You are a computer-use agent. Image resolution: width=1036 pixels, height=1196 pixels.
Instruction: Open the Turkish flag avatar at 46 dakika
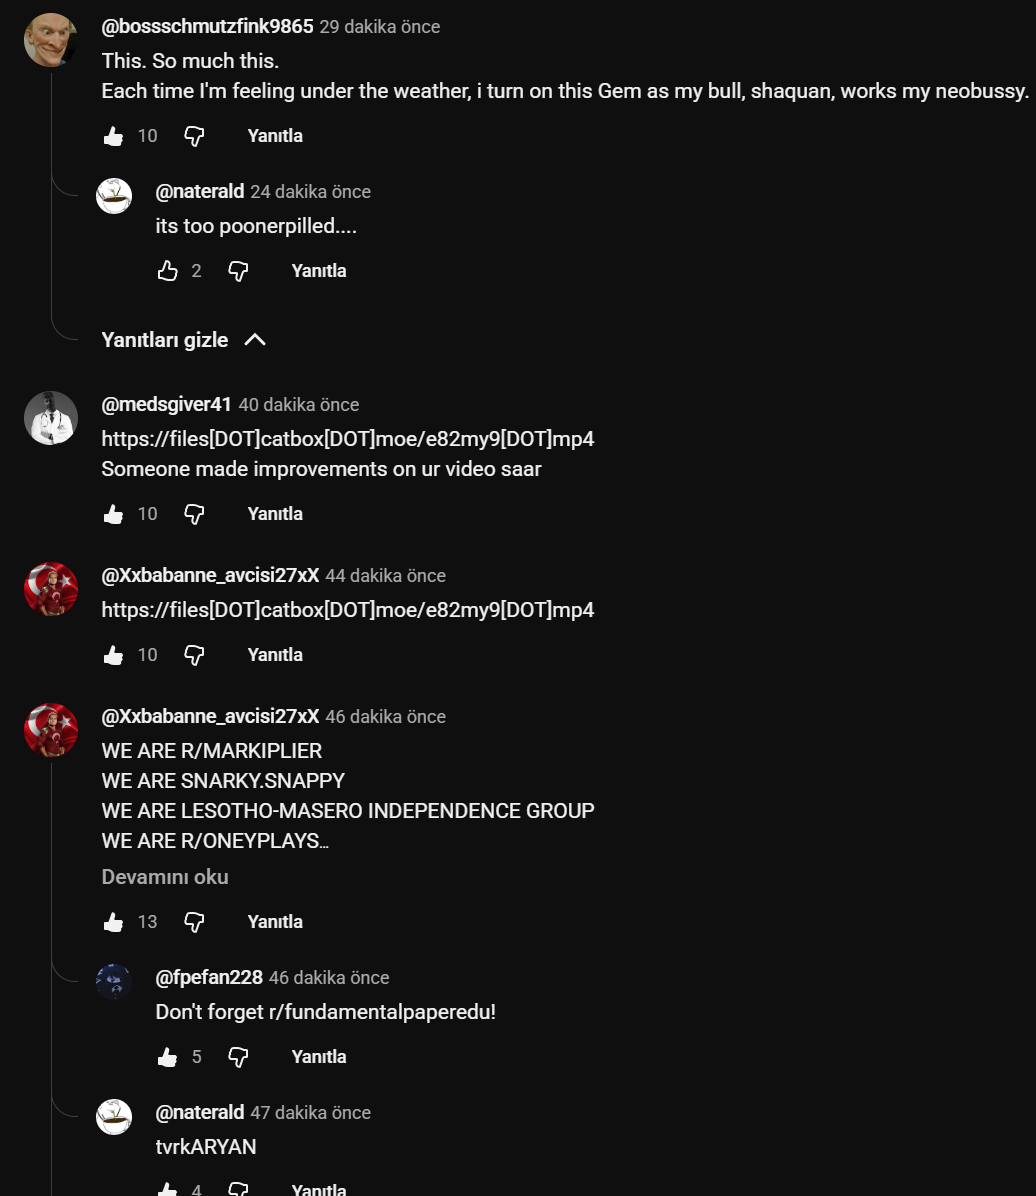tap(51, 730)
